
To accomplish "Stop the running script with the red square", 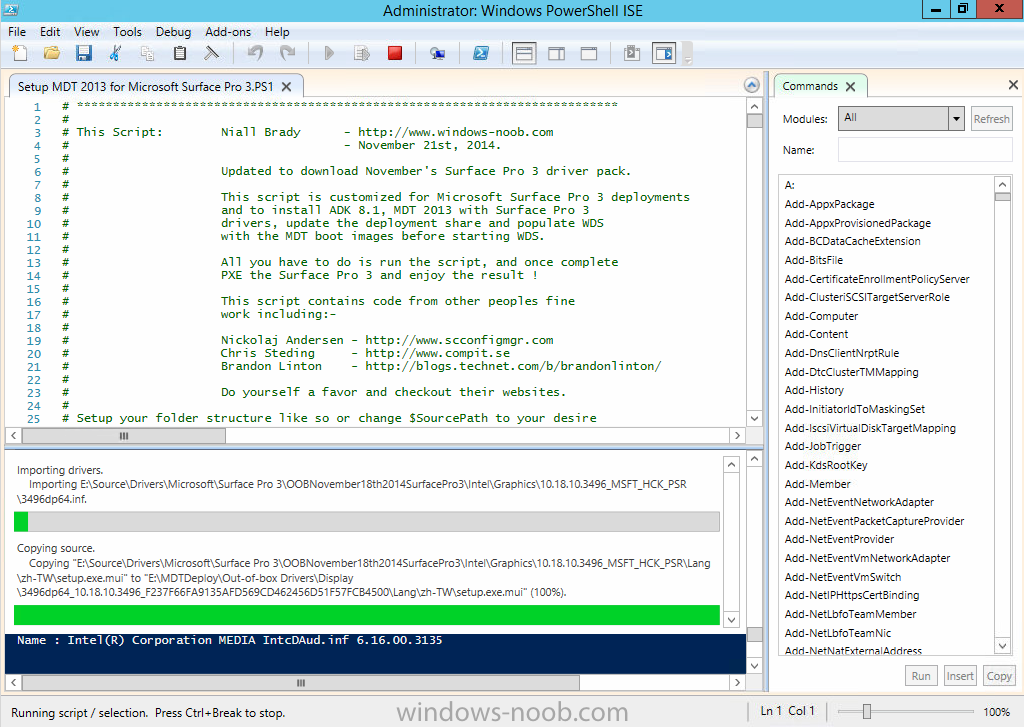I will pos(394,53).
